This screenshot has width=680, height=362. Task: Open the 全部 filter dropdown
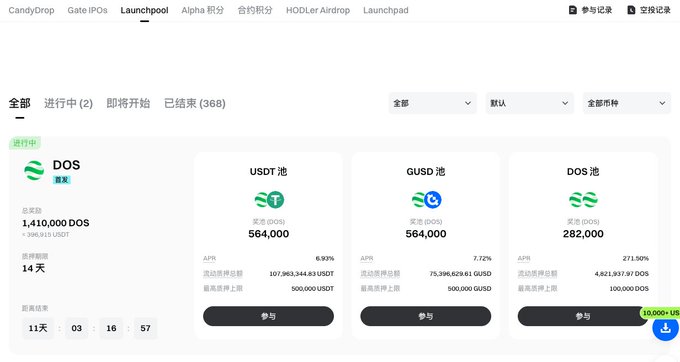click(x=432, y=103)
